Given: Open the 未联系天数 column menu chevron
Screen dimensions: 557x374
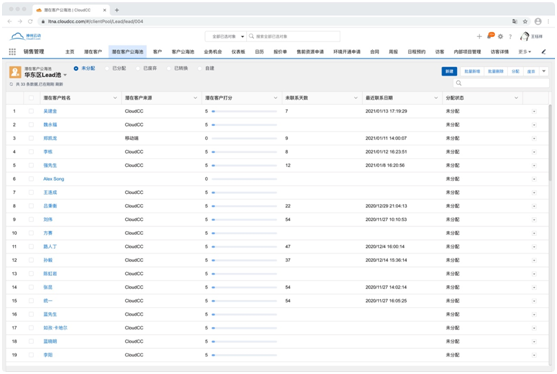Looking at the screenshot, I should pos(356,98).
